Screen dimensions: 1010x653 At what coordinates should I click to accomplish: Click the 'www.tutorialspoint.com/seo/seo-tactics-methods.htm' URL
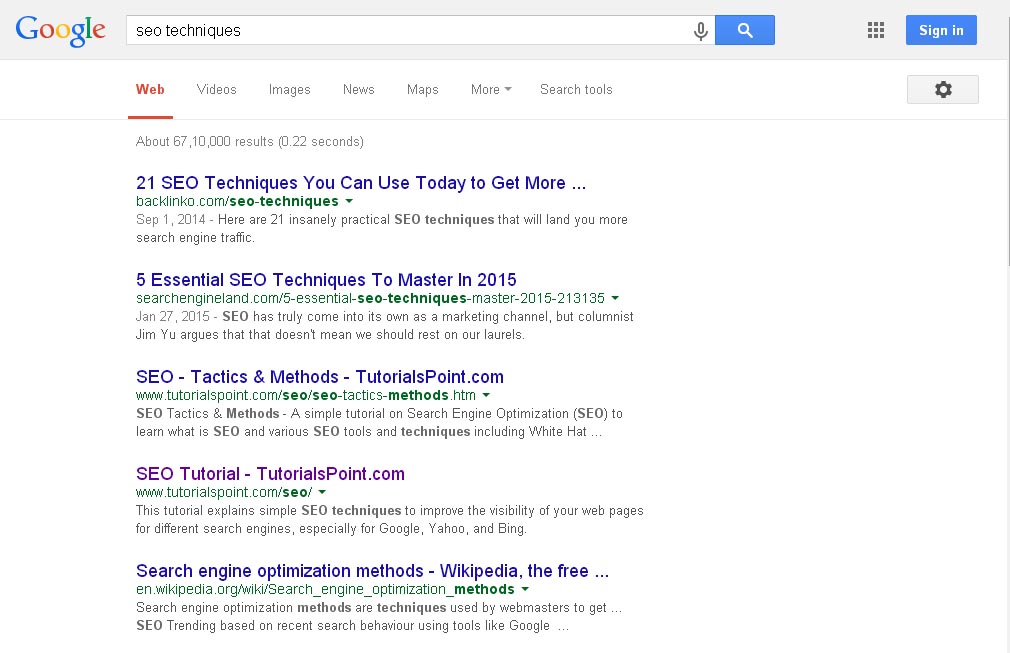[x=306, y=395]
